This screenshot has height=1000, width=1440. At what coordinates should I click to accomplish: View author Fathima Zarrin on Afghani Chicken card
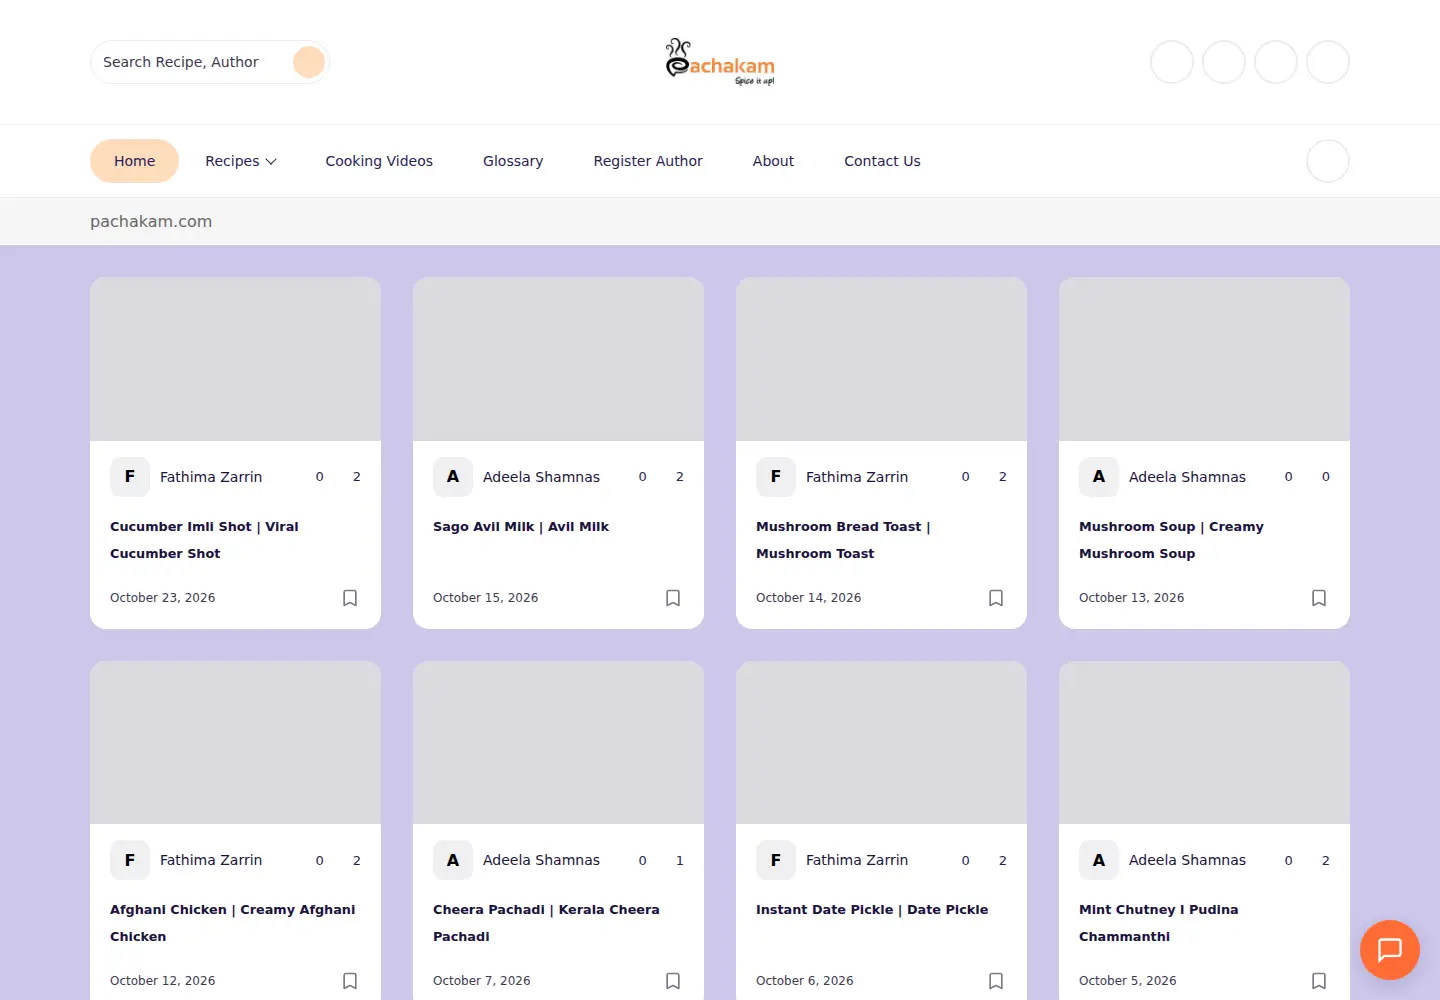pyautogui.click(x=211, y=860)
